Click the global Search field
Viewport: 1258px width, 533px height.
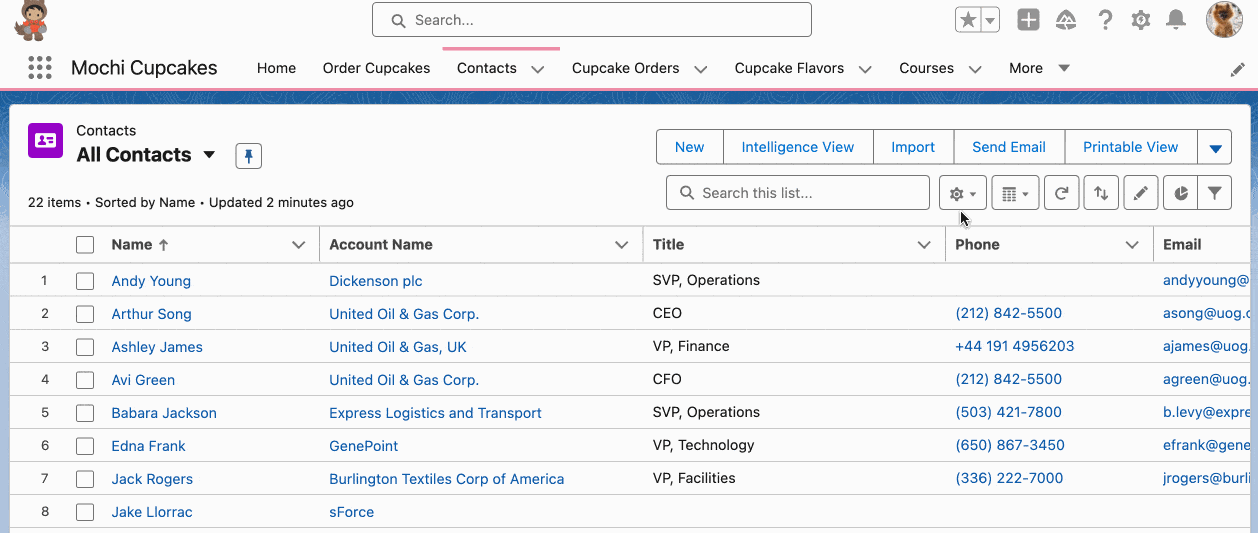coord(592,20)
